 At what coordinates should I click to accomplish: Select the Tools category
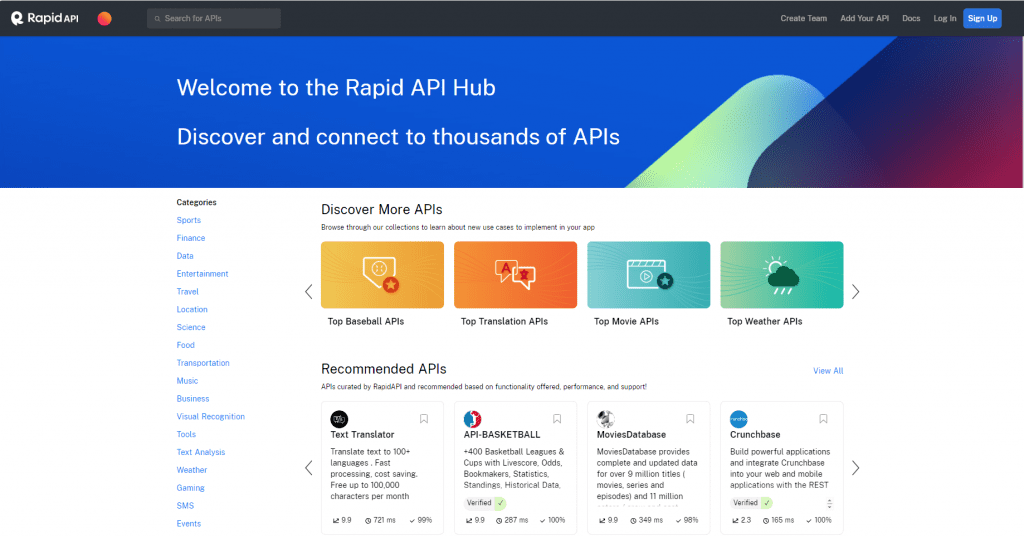click(186, 434)
